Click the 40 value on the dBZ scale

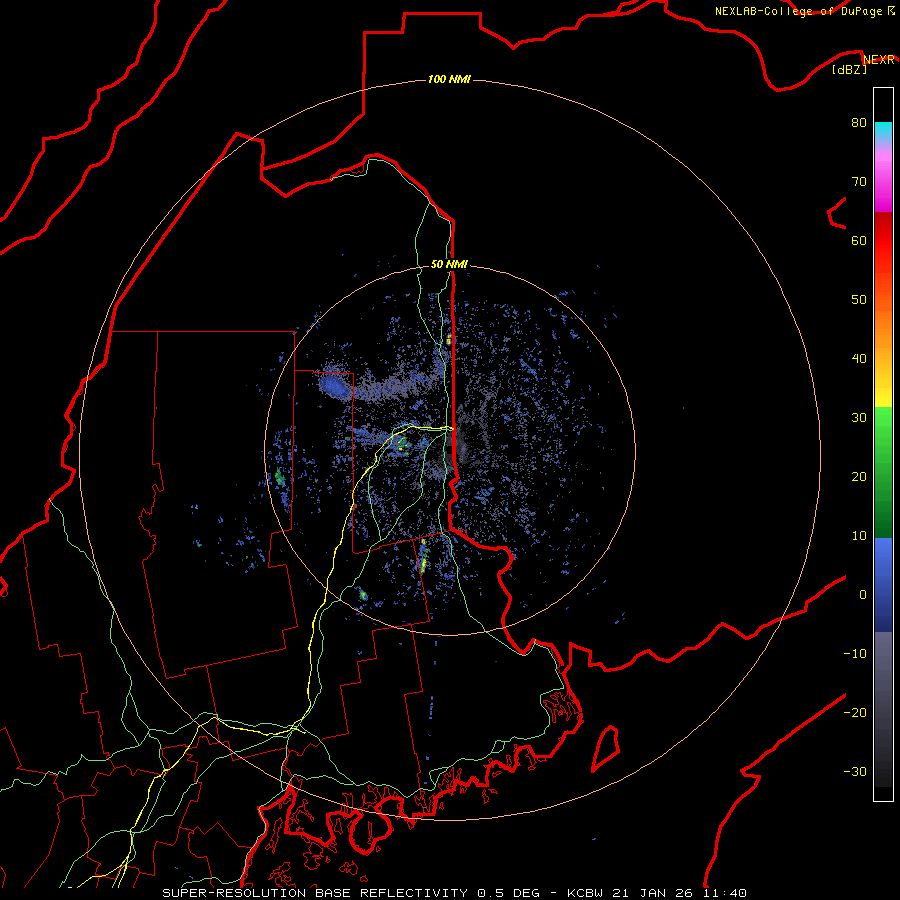(859, 359)
